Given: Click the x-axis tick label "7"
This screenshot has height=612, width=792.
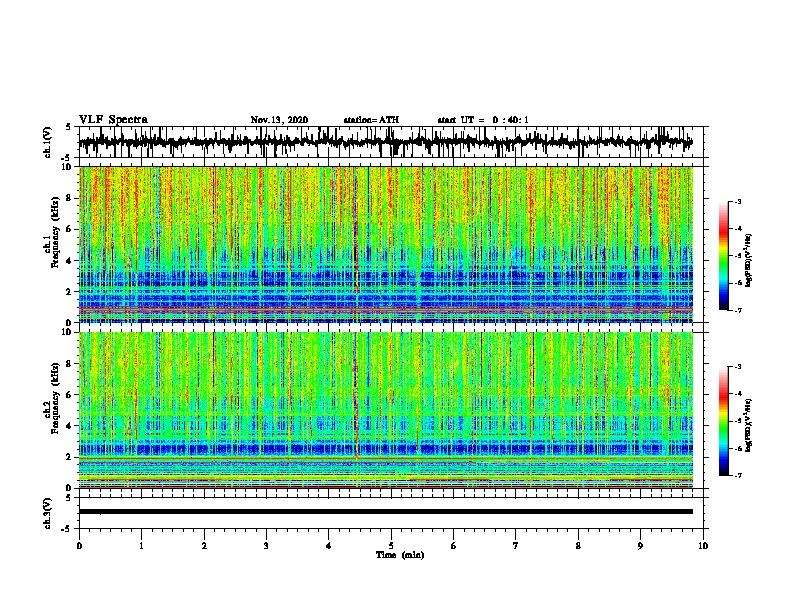Looking at the screenshot, I should (x=516, y=546).
